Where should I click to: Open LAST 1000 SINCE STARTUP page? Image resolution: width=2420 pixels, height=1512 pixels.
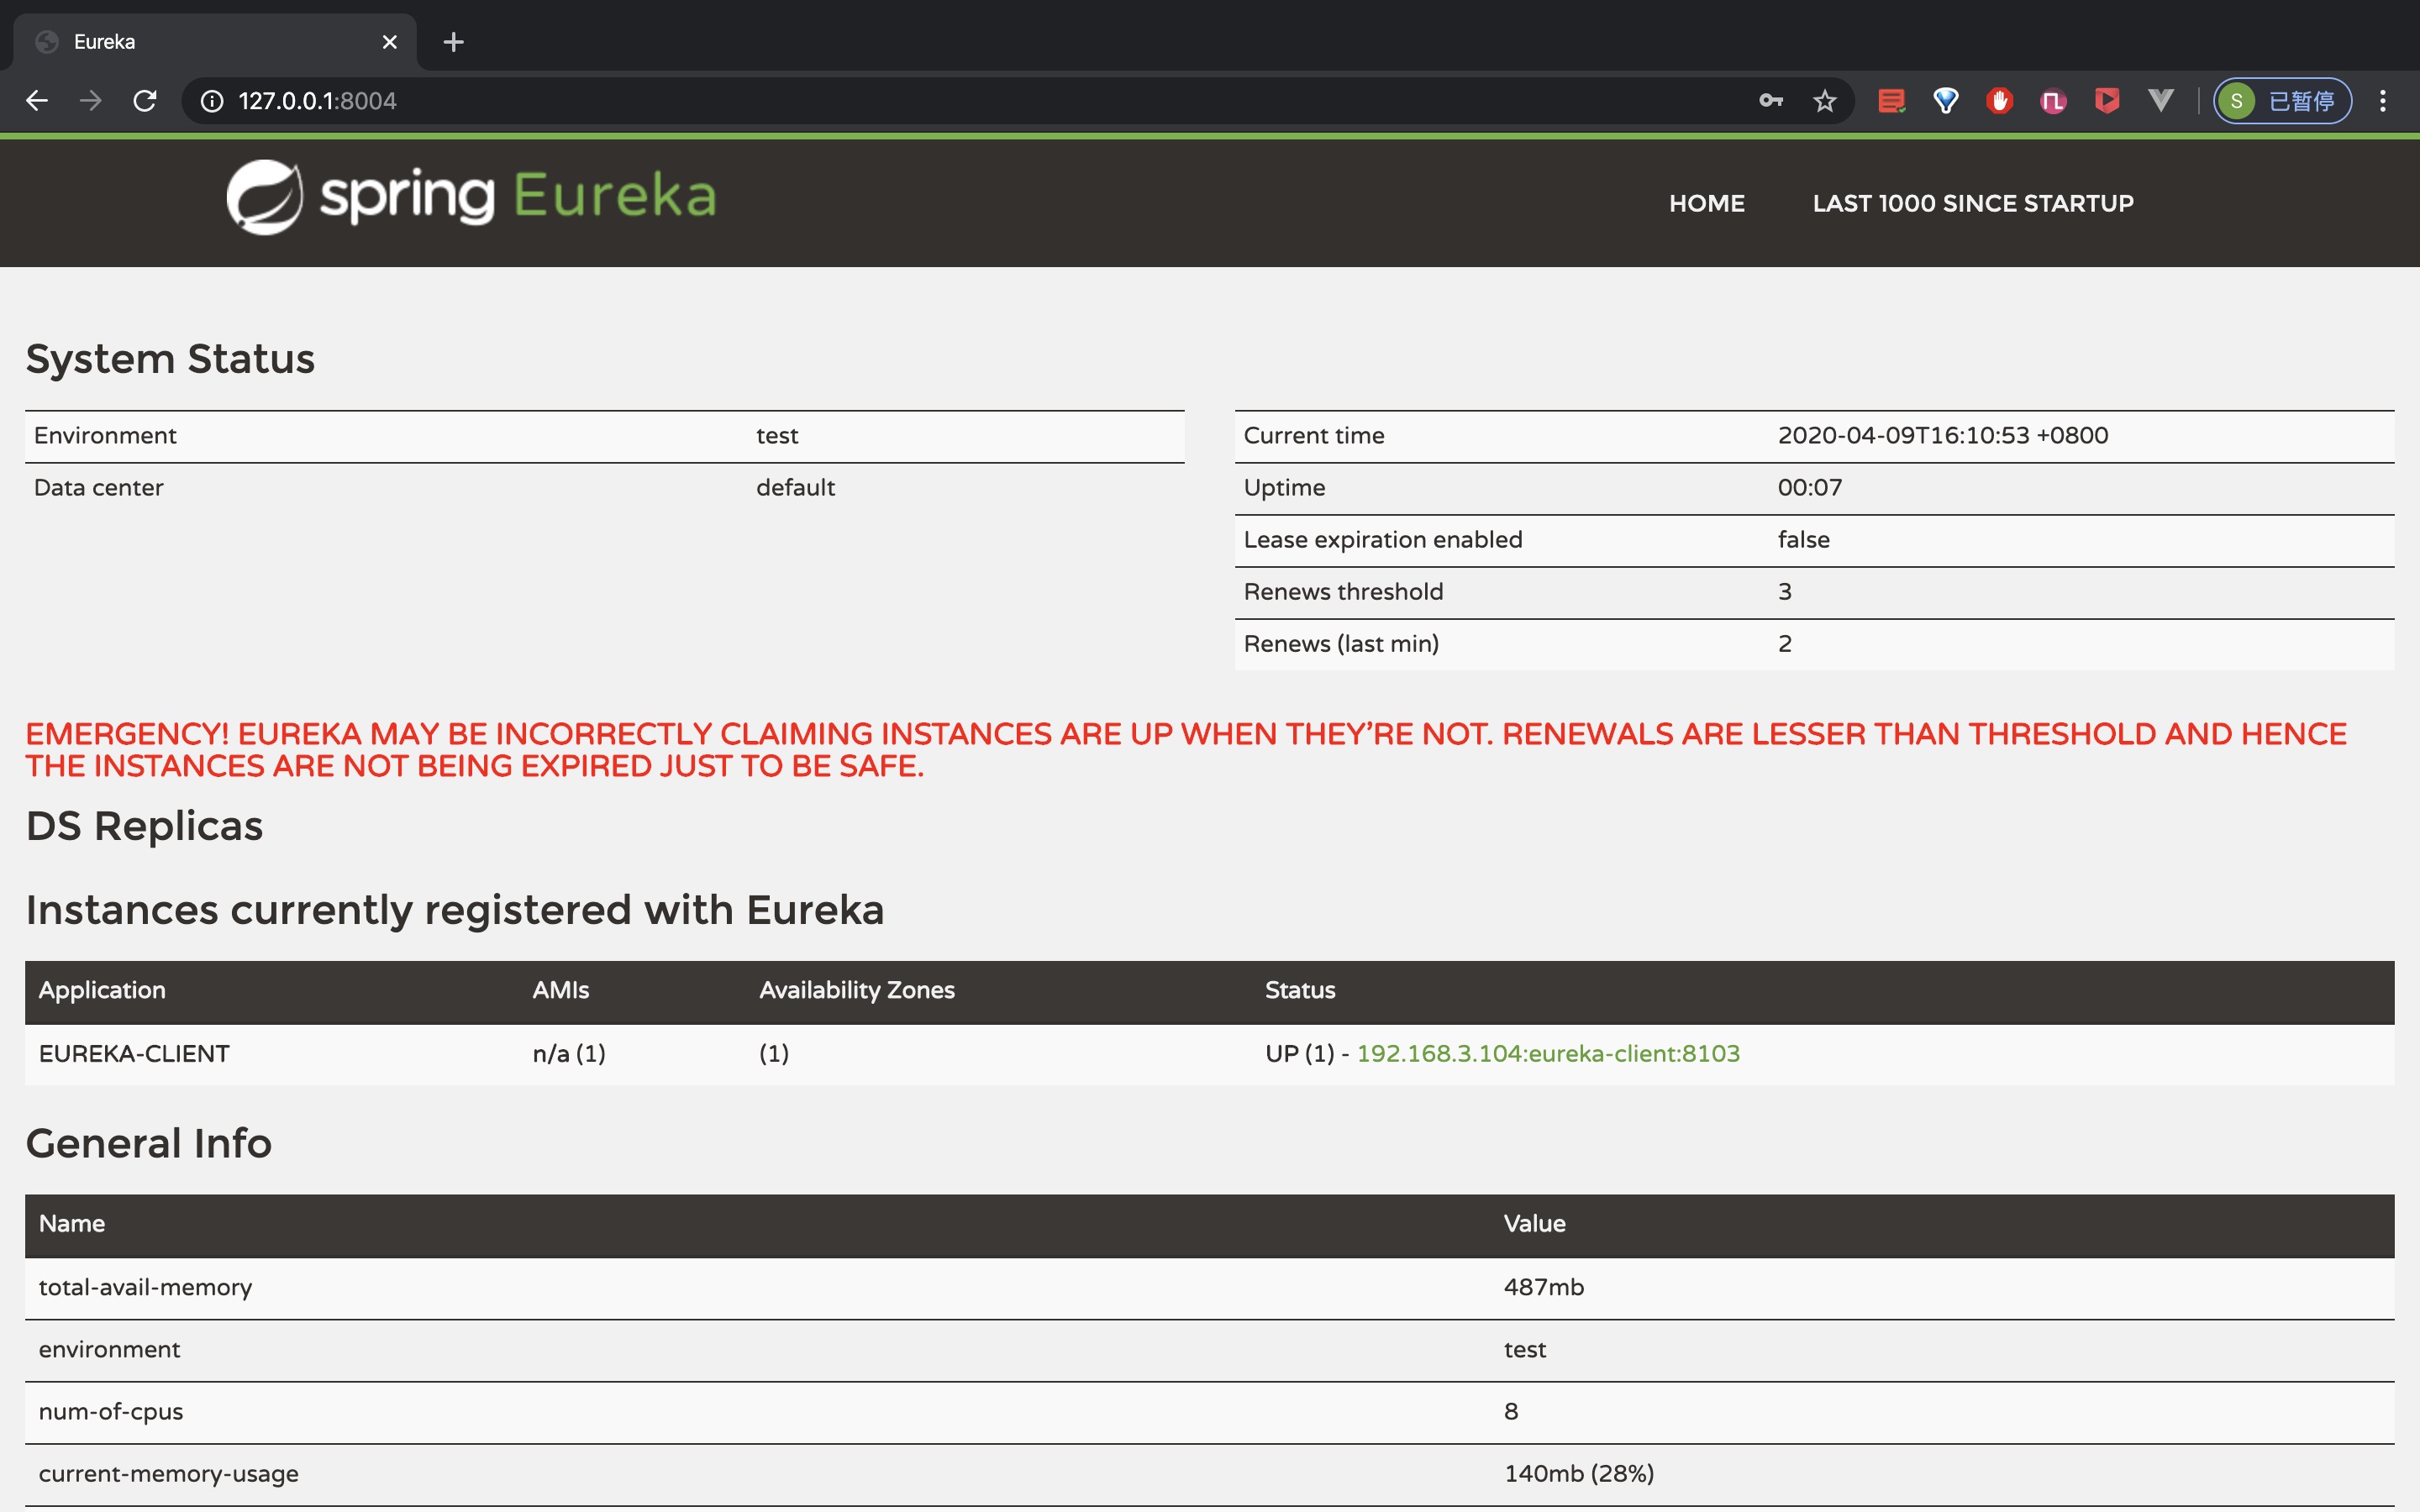1972,203
